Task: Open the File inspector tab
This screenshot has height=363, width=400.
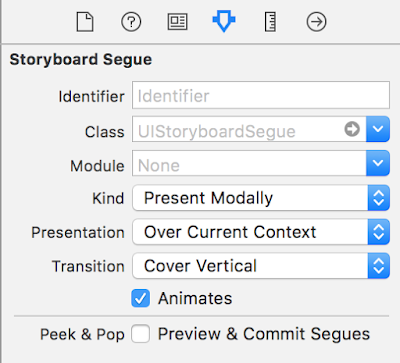Action: tap(85, 22)
